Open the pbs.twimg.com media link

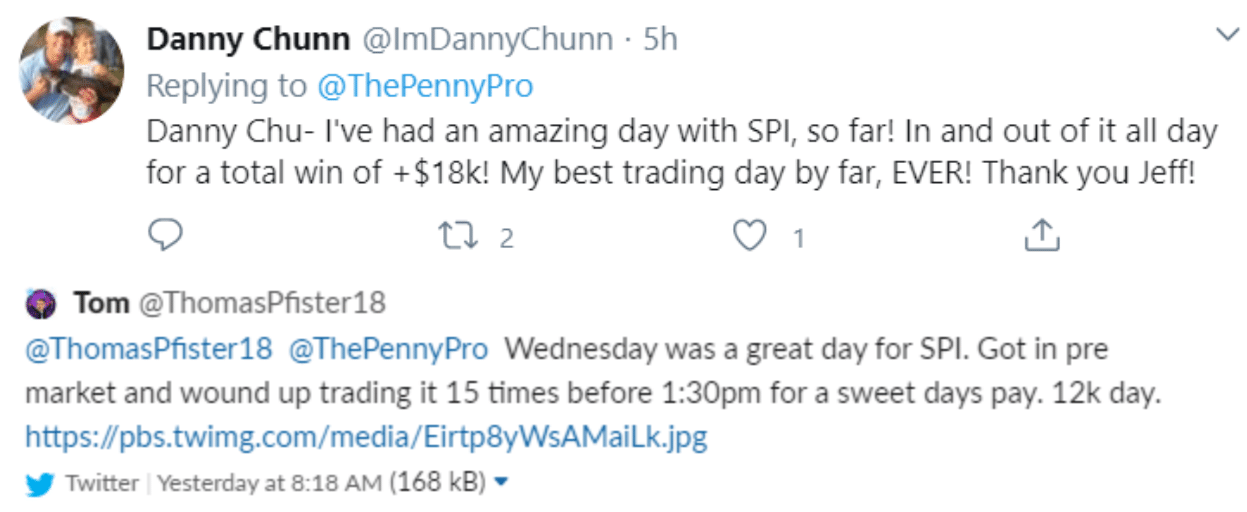366,438
